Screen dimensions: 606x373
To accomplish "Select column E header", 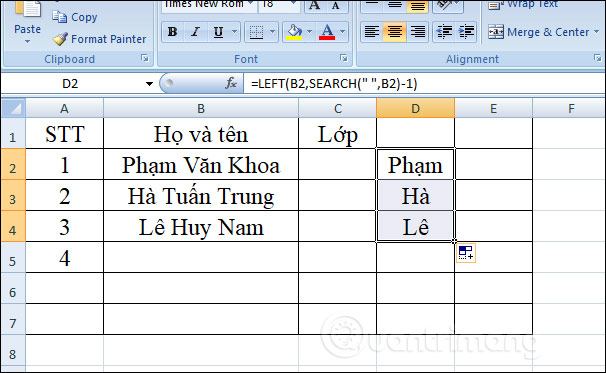I will (494, 109).
